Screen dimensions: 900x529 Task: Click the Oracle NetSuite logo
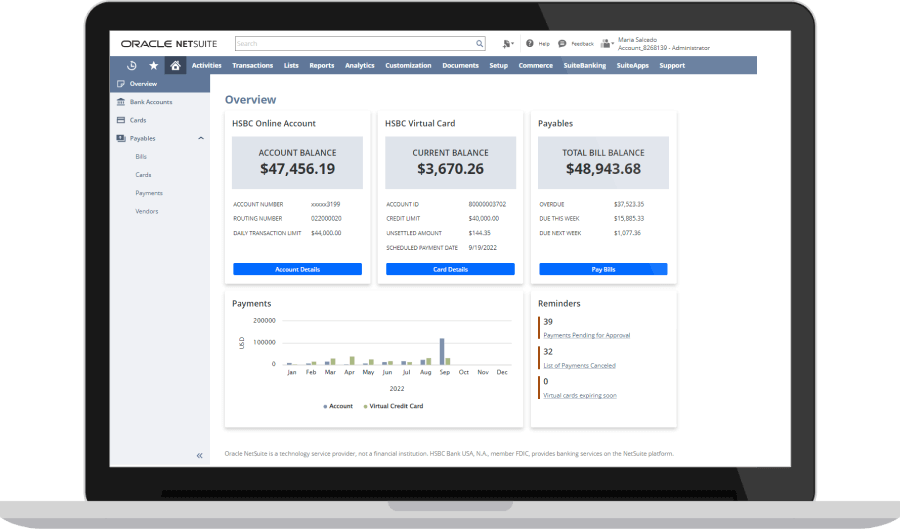click(x=169, y=44)
